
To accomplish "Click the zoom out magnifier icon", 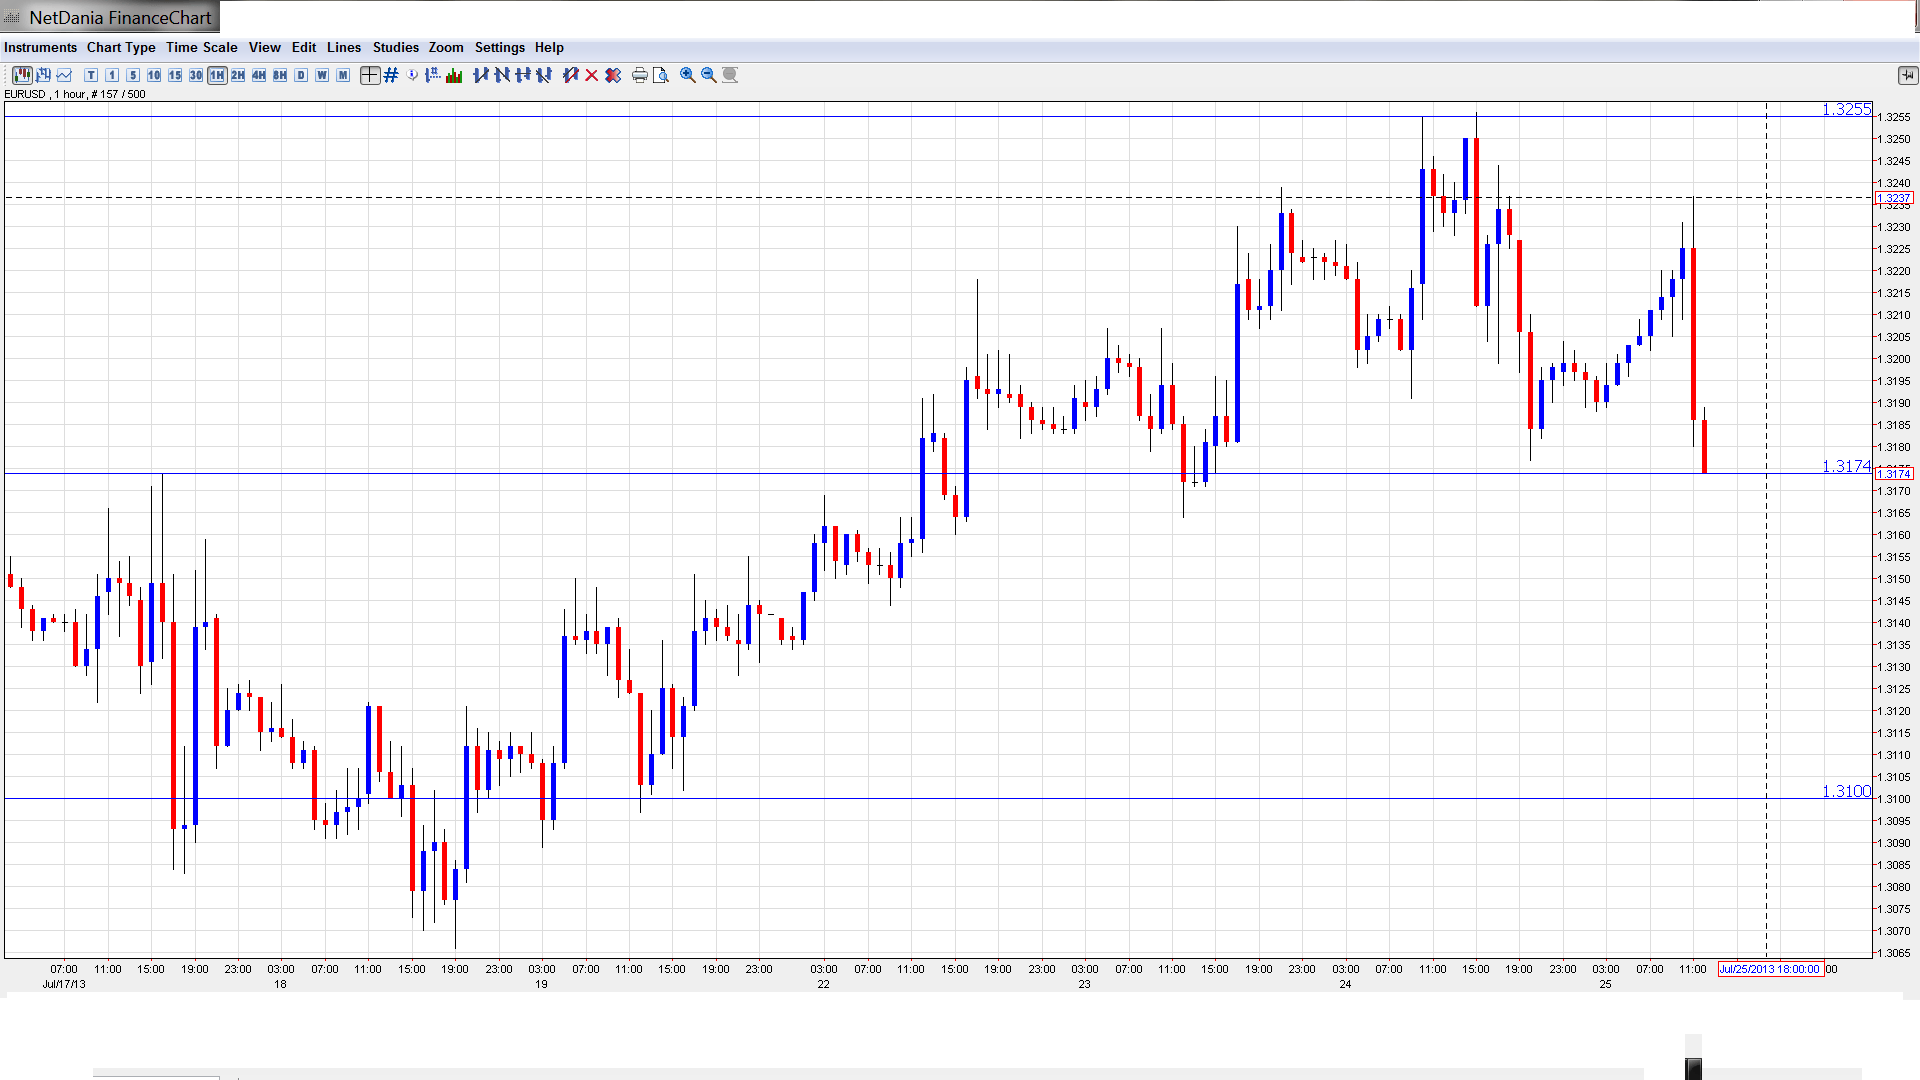I will (709, 75).
